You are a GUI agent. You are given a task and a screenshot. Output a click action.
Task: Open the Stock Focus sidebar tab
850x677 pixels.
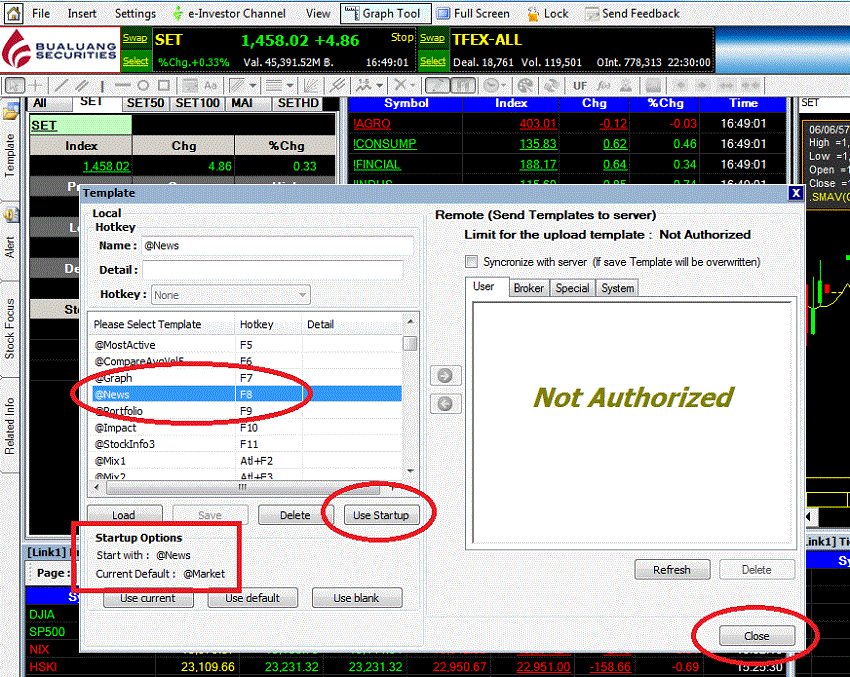tap(10, 329)
